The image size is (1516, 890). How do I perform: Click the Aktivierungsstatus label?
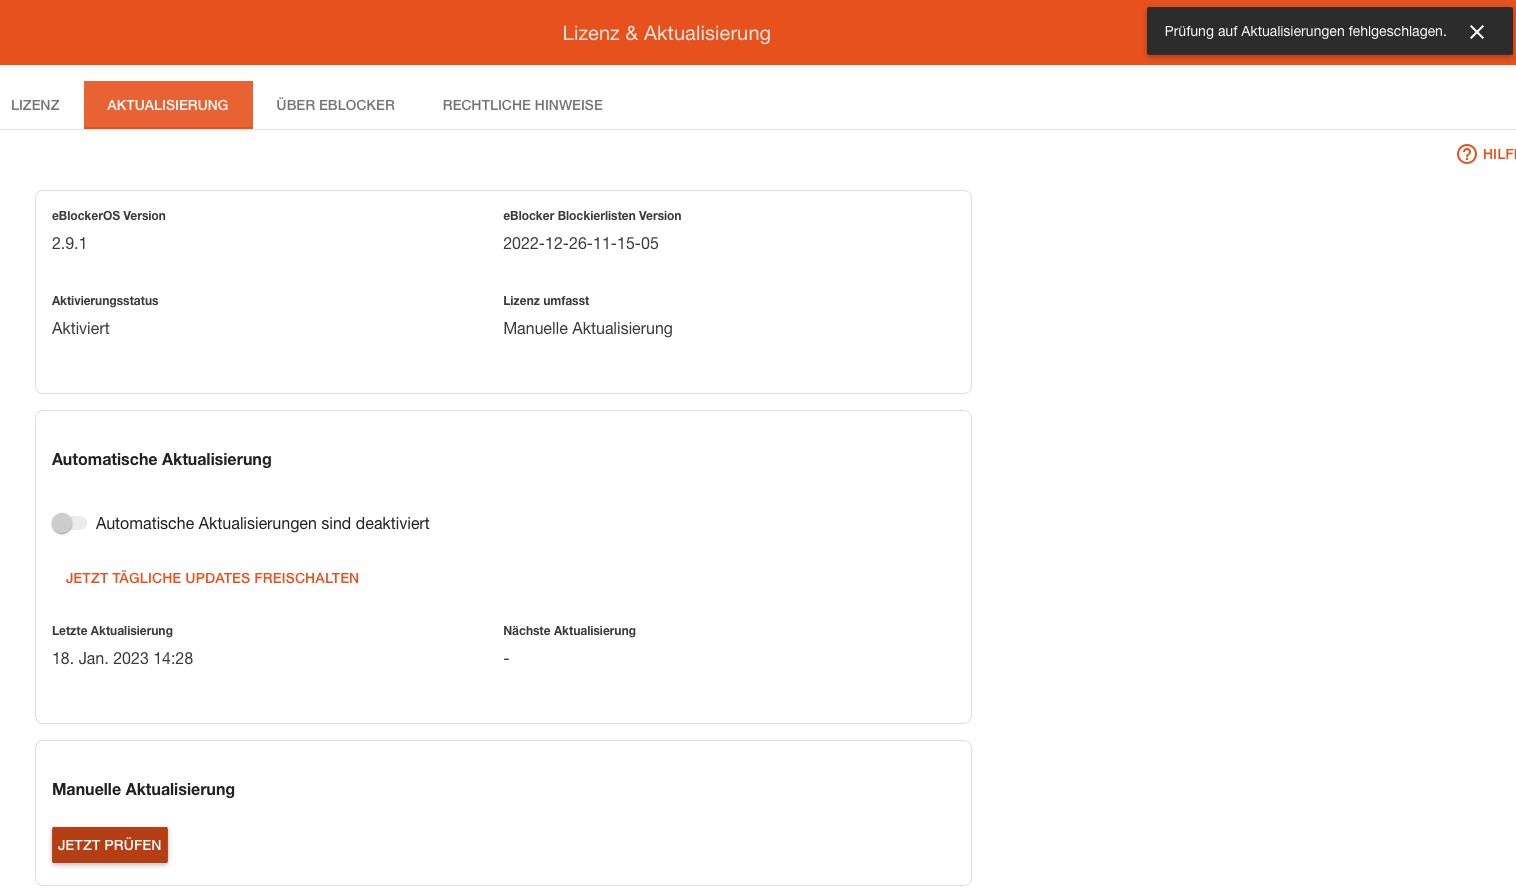pos(105,301)
